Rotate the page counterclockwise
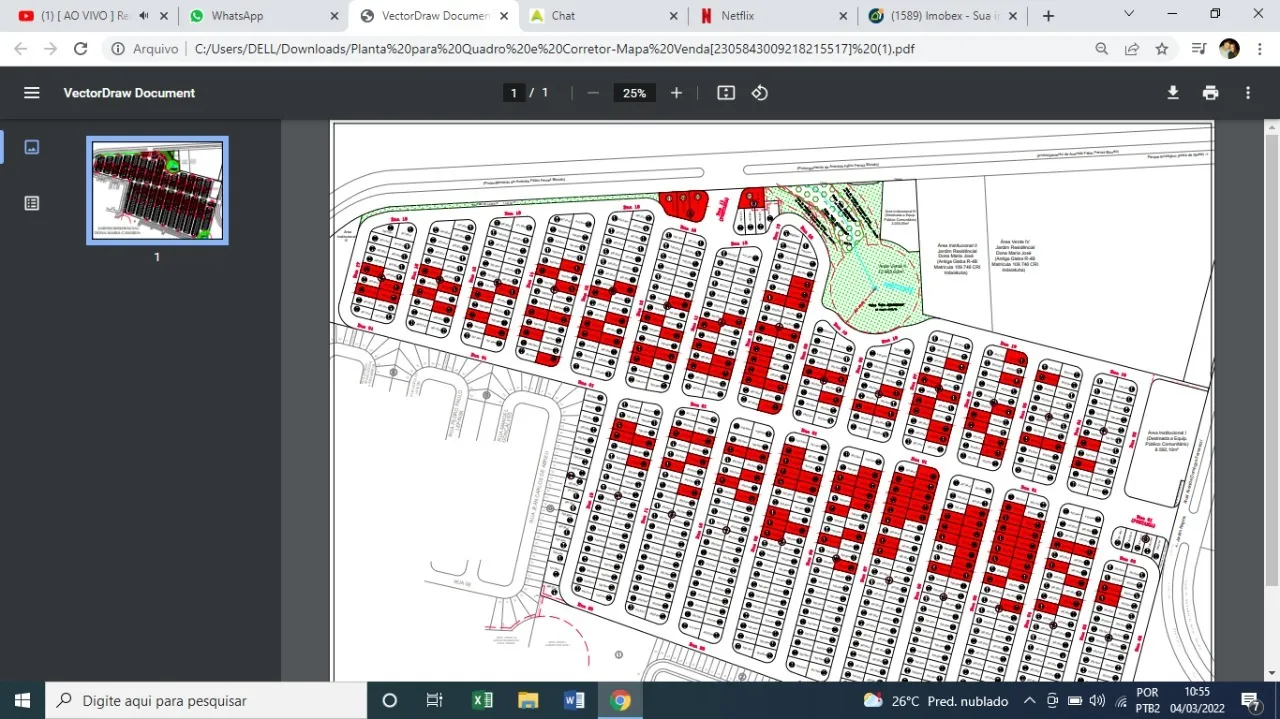This screenshot has width=1280, height=719. coord(760,93)
